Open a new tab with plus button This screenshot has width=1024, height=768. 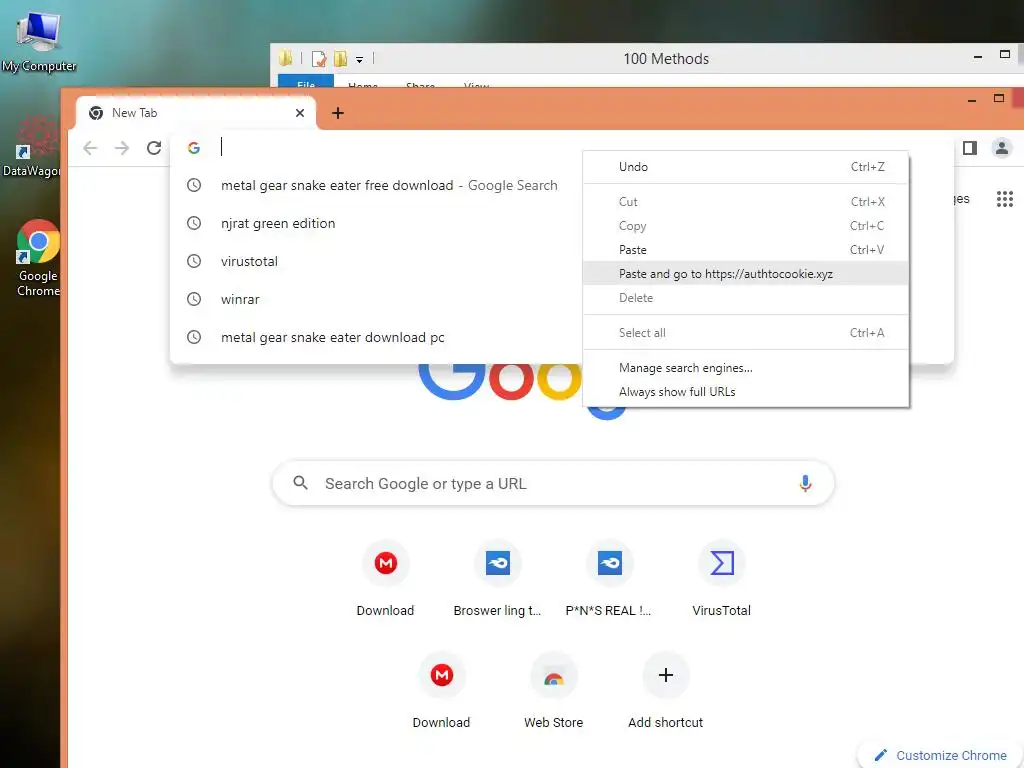[x=338, y=113]
